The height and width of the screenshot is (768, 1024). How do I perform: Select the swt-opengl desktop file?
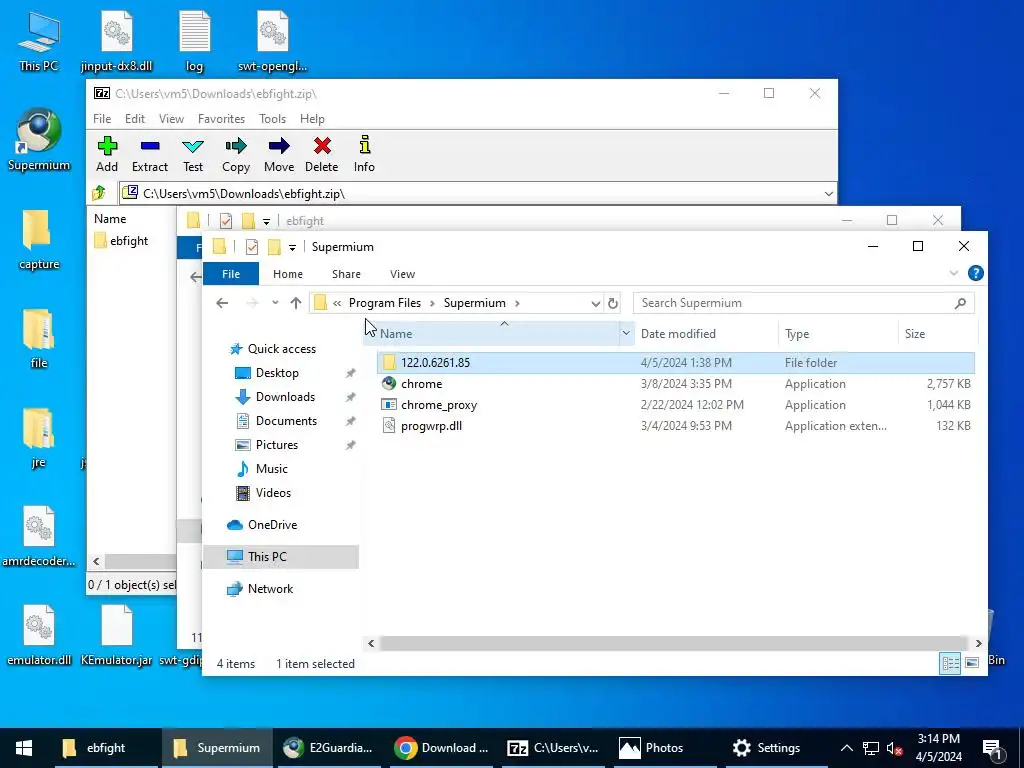pyautogui.click(x=273, y=43)
